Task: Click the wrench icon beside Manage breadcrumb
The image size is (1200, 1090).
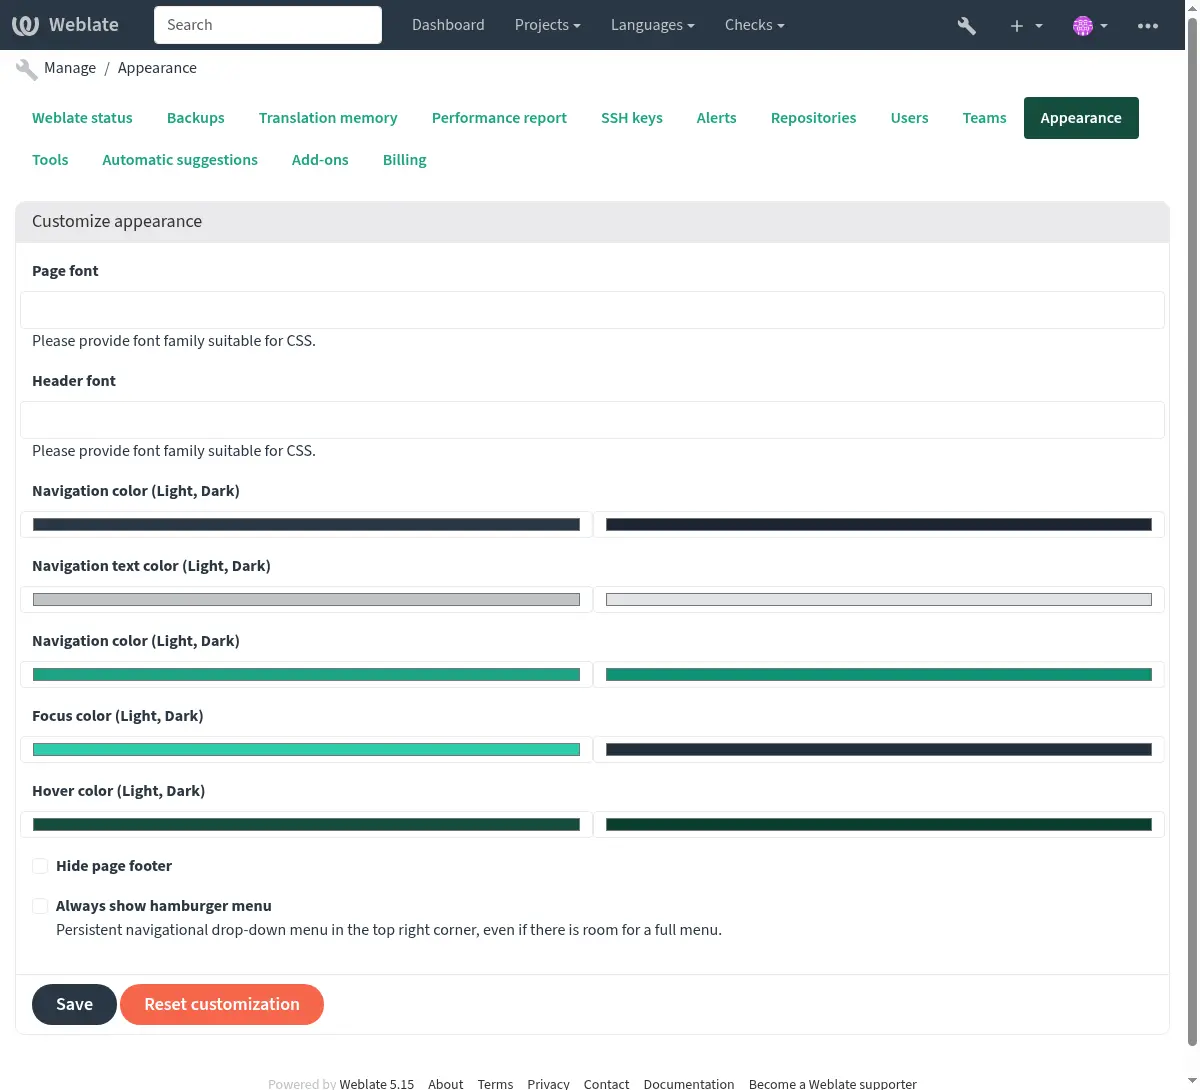Action: pyautogui.click(x=27, y=69)
